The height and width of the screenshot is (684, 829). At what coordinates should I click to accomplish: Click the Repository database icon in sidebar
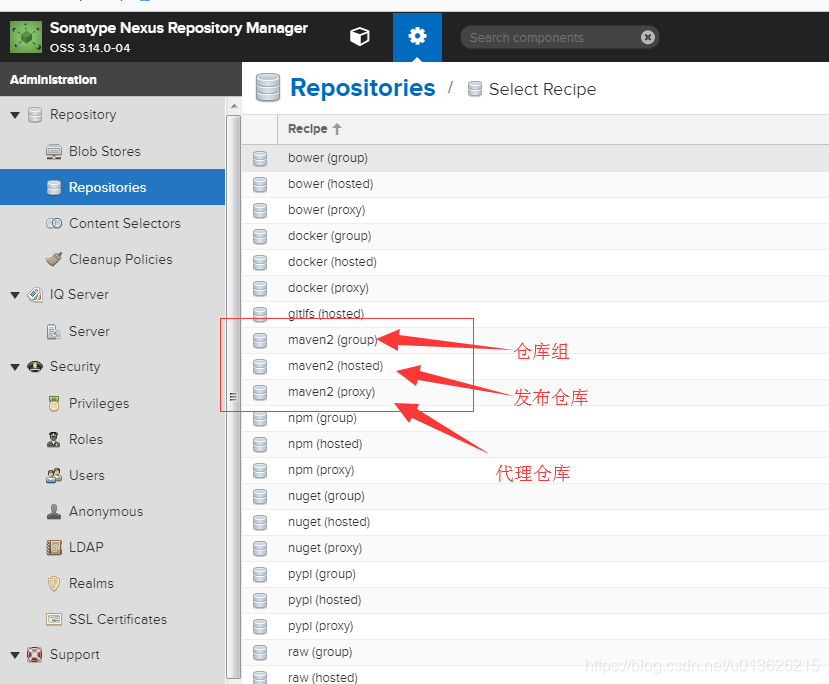pyautogui.click(x=35, y=115)
